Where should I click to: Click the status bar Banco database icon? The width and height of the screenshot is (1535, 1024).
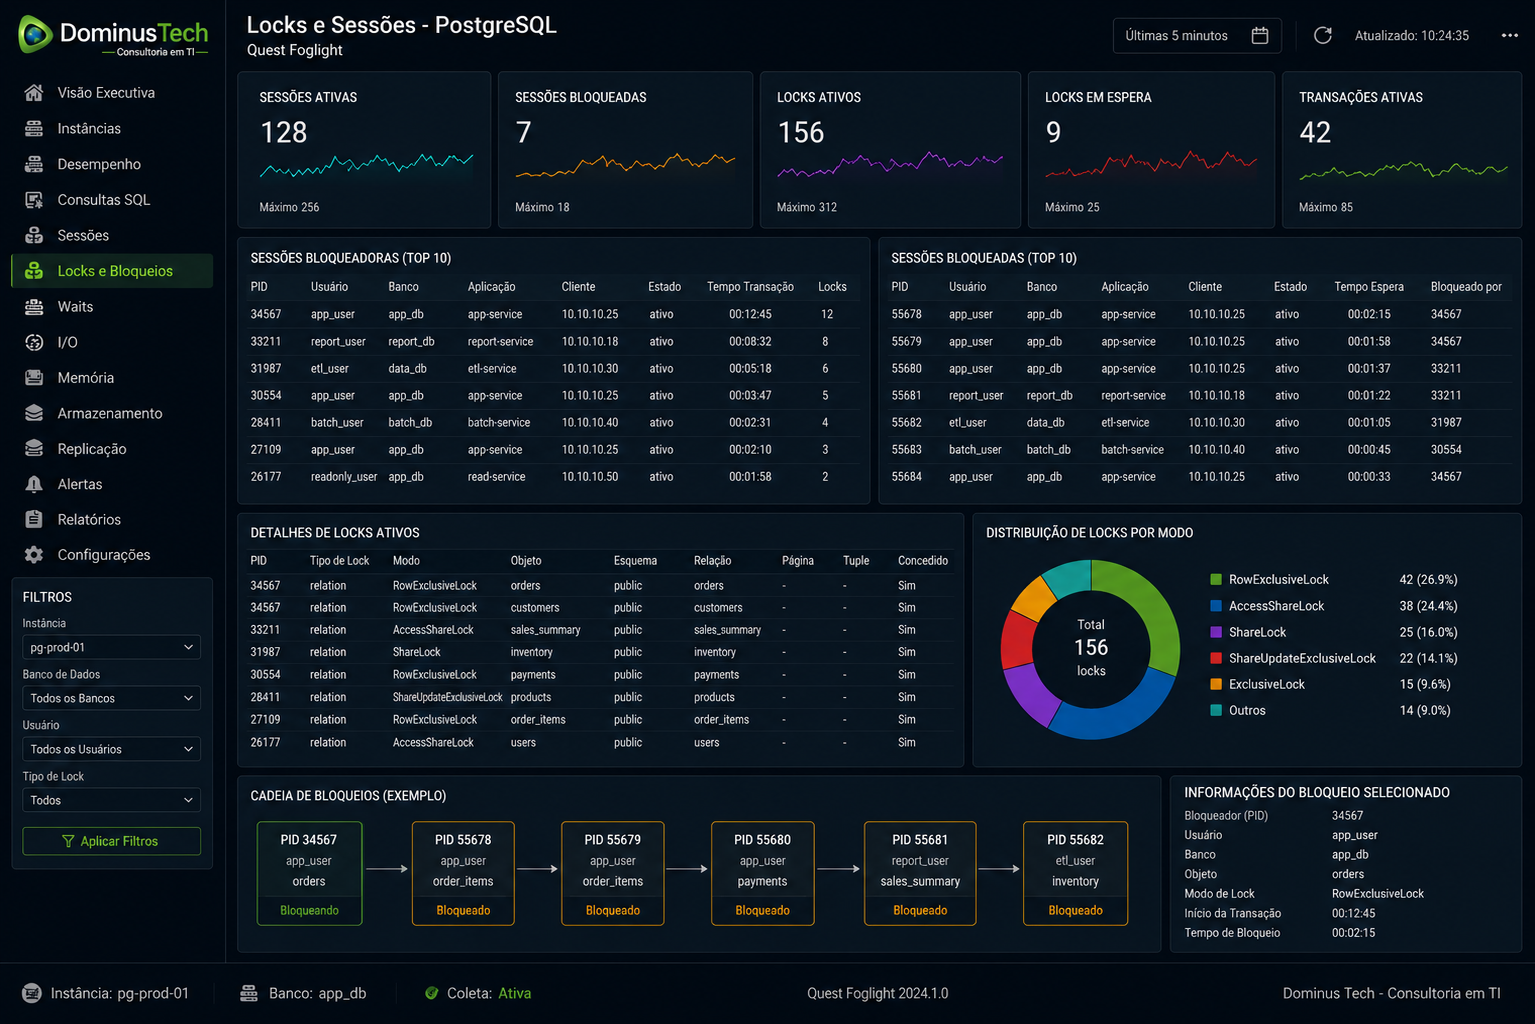249,993
